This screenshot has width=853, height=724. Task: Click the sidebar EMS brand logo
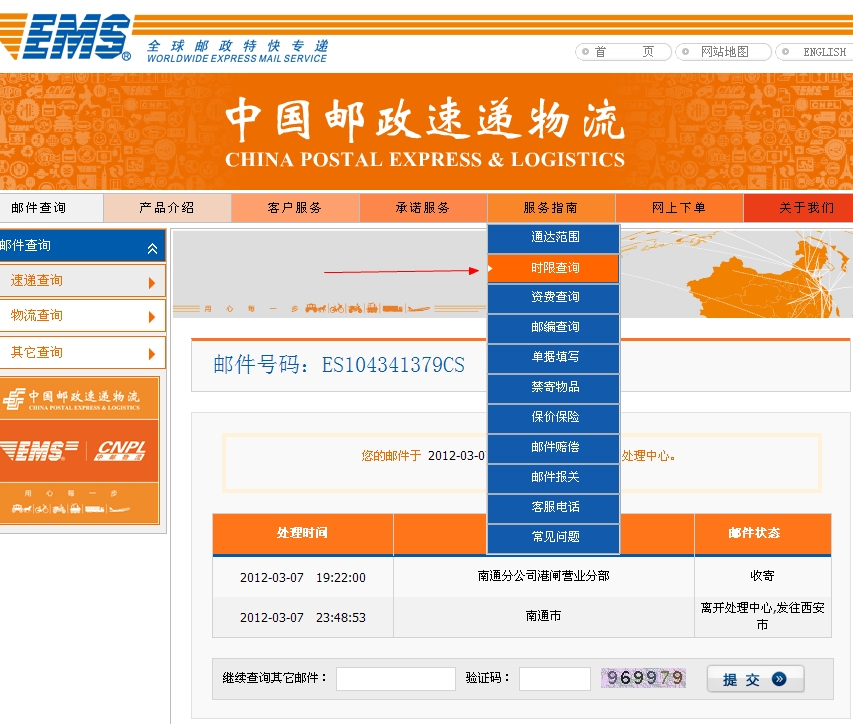[40, 451]
